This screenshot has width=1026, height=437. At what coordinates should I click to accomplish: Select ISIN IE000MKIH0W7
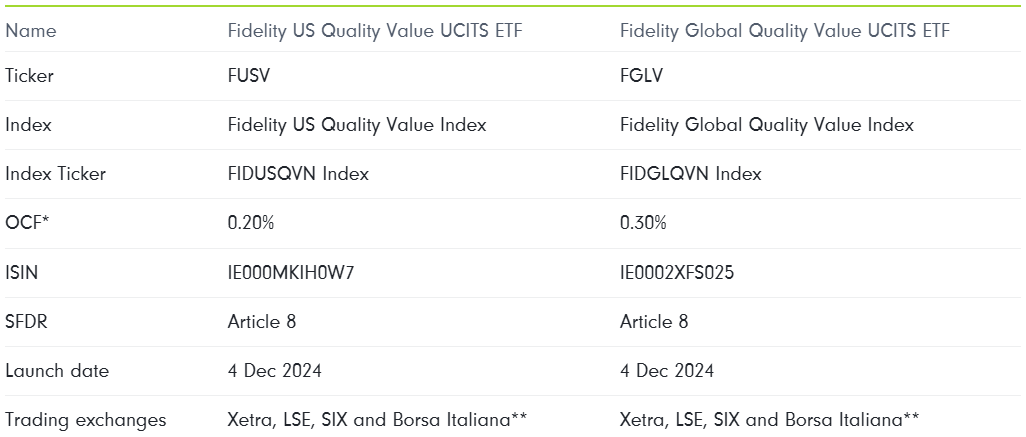coord(291,273)
